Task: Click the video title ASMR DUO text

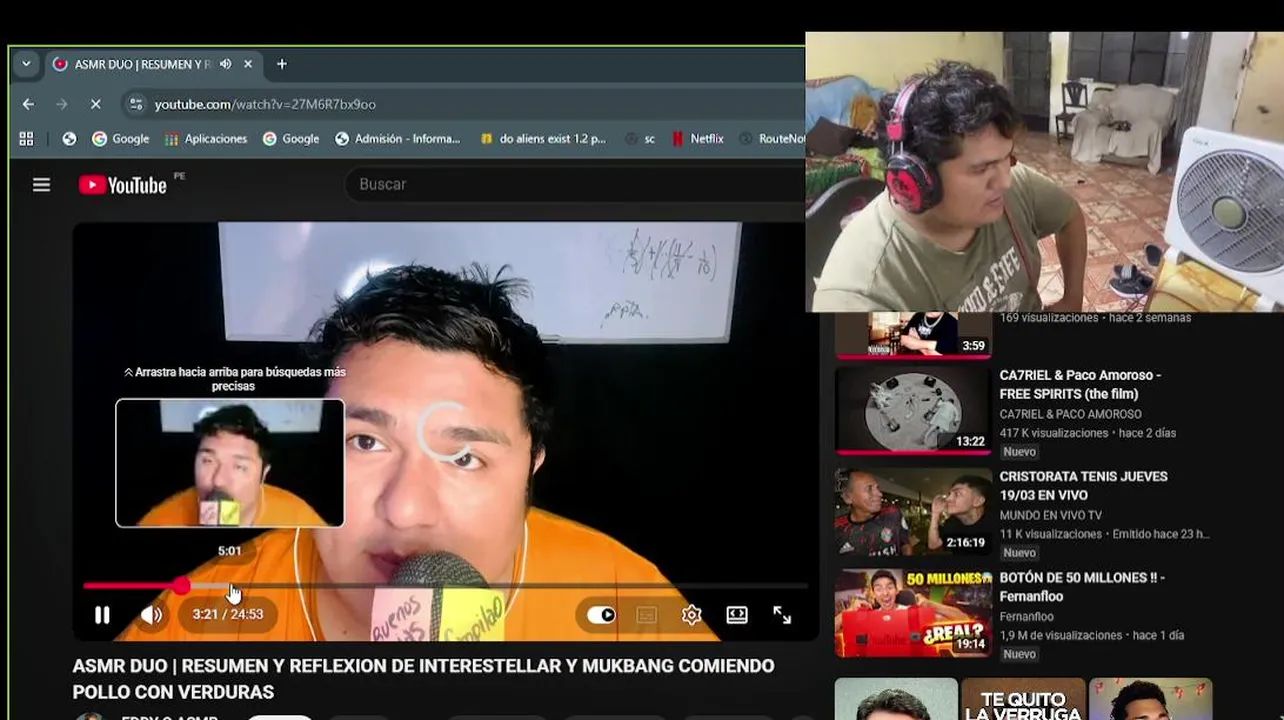Action: point(423,678)
